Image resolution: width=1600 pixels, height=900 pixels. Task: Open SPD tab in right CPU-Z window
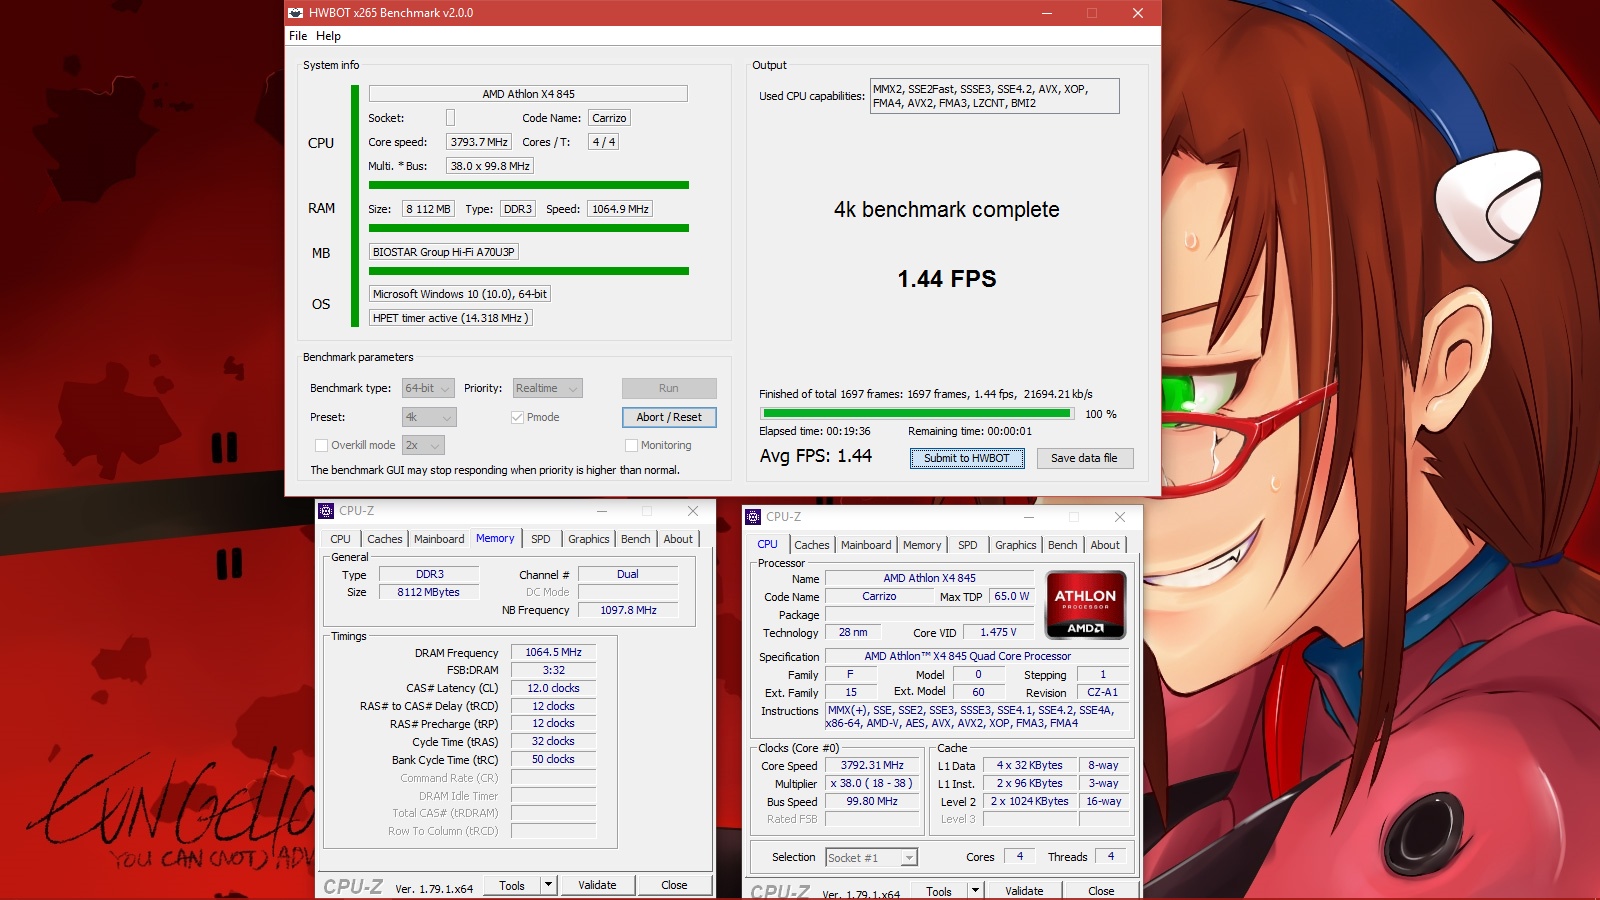(x=968, y=545)
